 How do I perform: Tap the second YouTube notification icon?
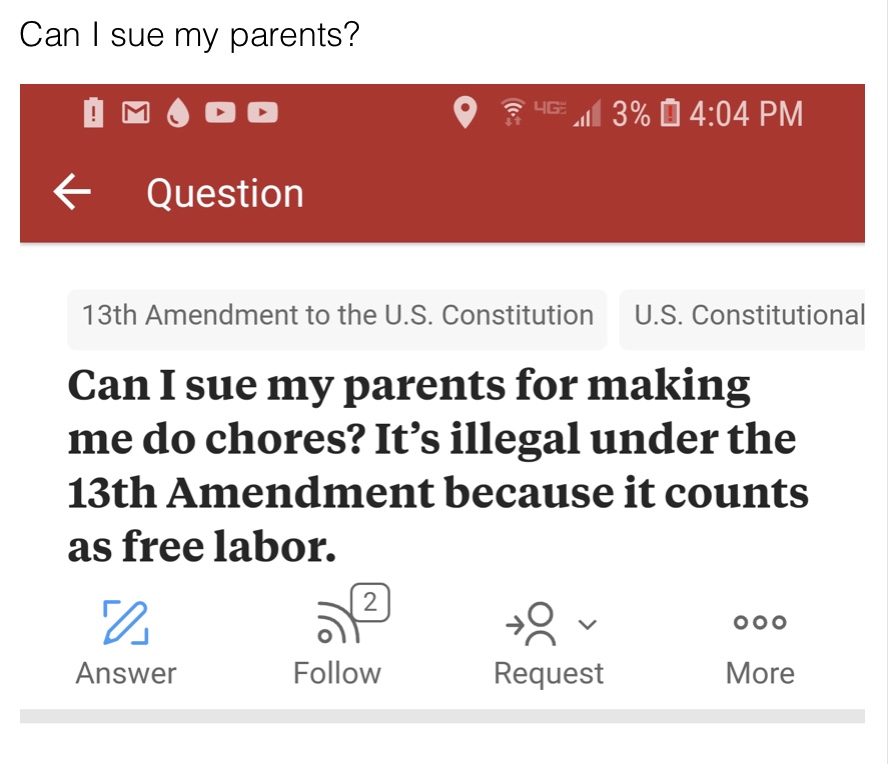click(263, 112)
